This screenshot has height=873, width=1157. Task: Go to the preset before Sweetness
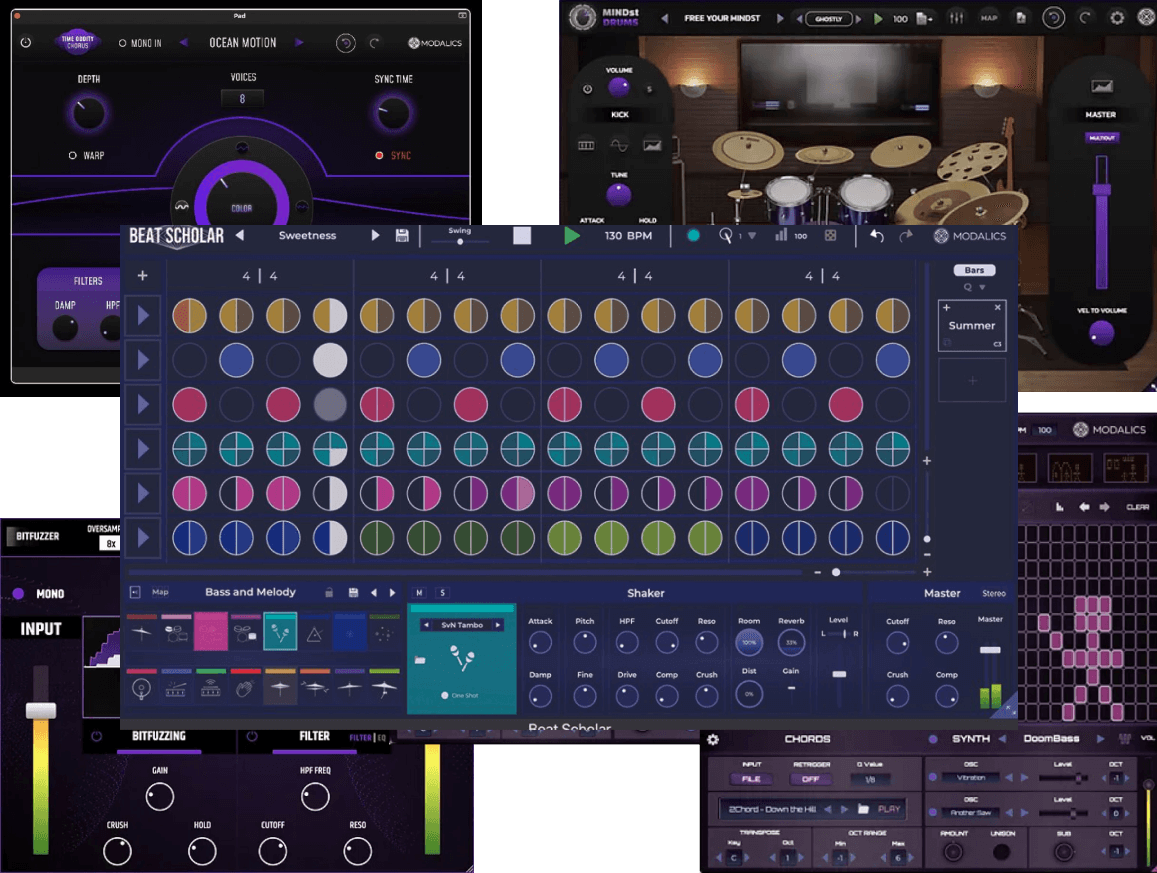click(x=240, y=235)
